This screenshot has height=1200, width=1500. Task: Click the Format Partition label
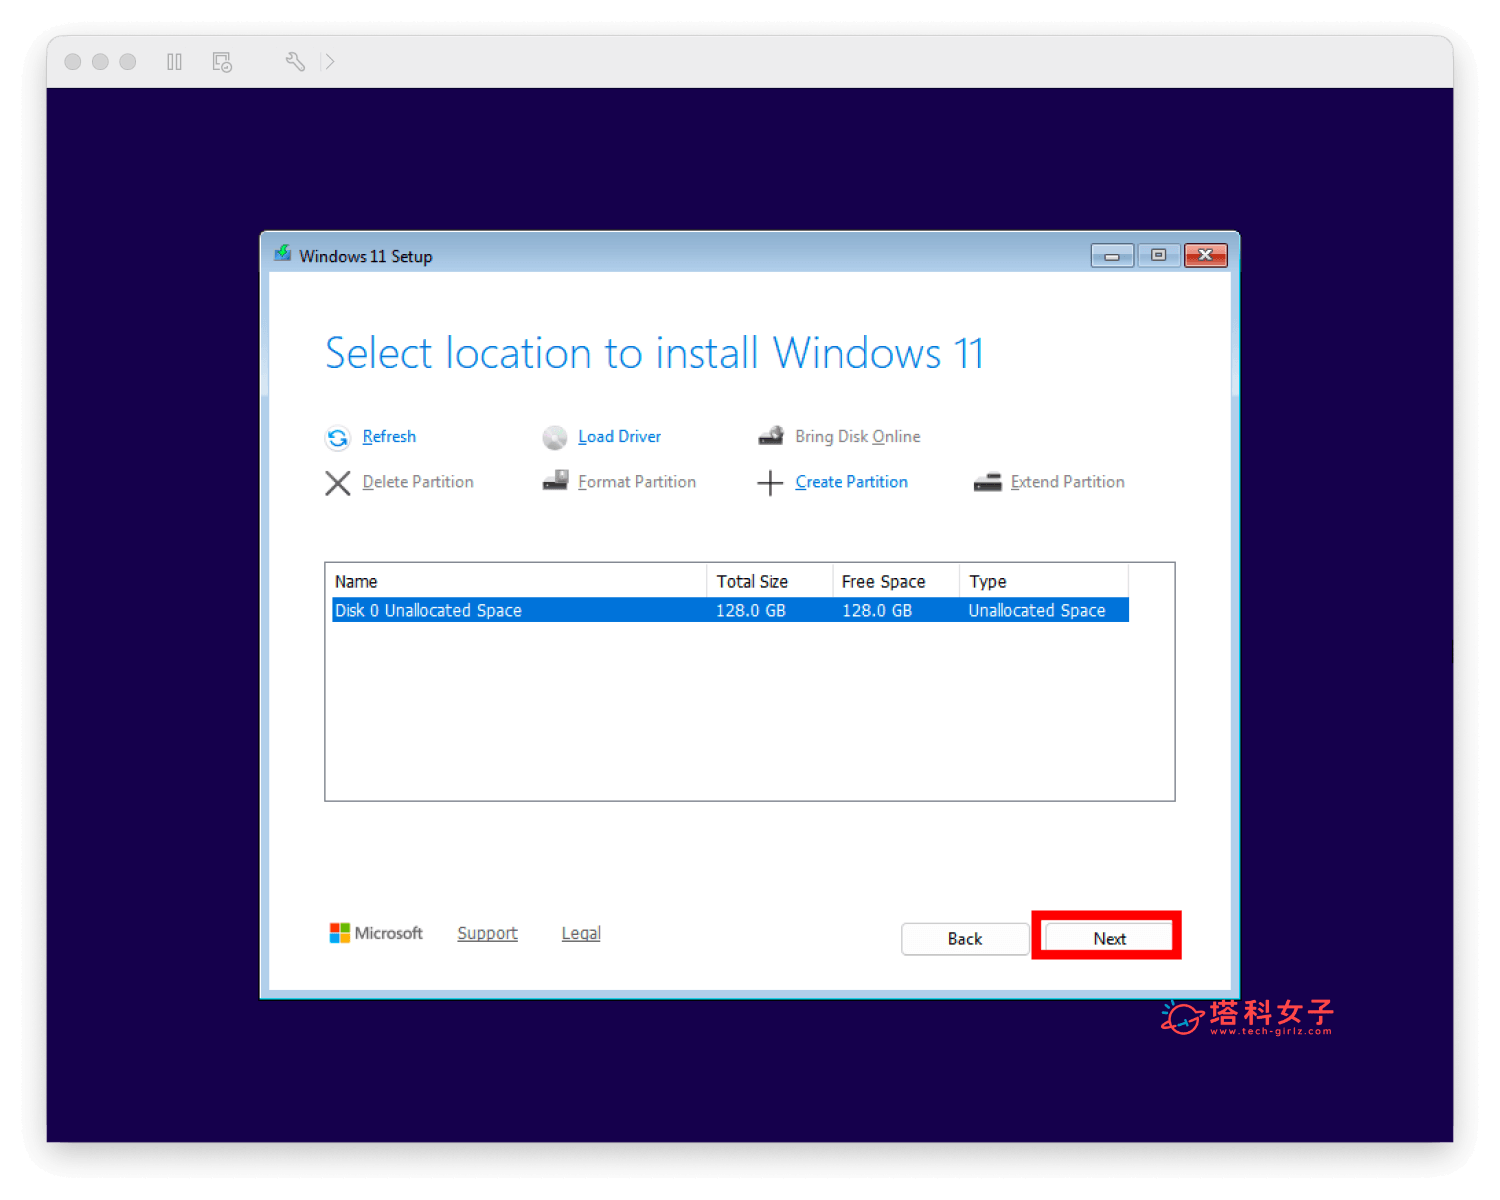click(637, 482)
